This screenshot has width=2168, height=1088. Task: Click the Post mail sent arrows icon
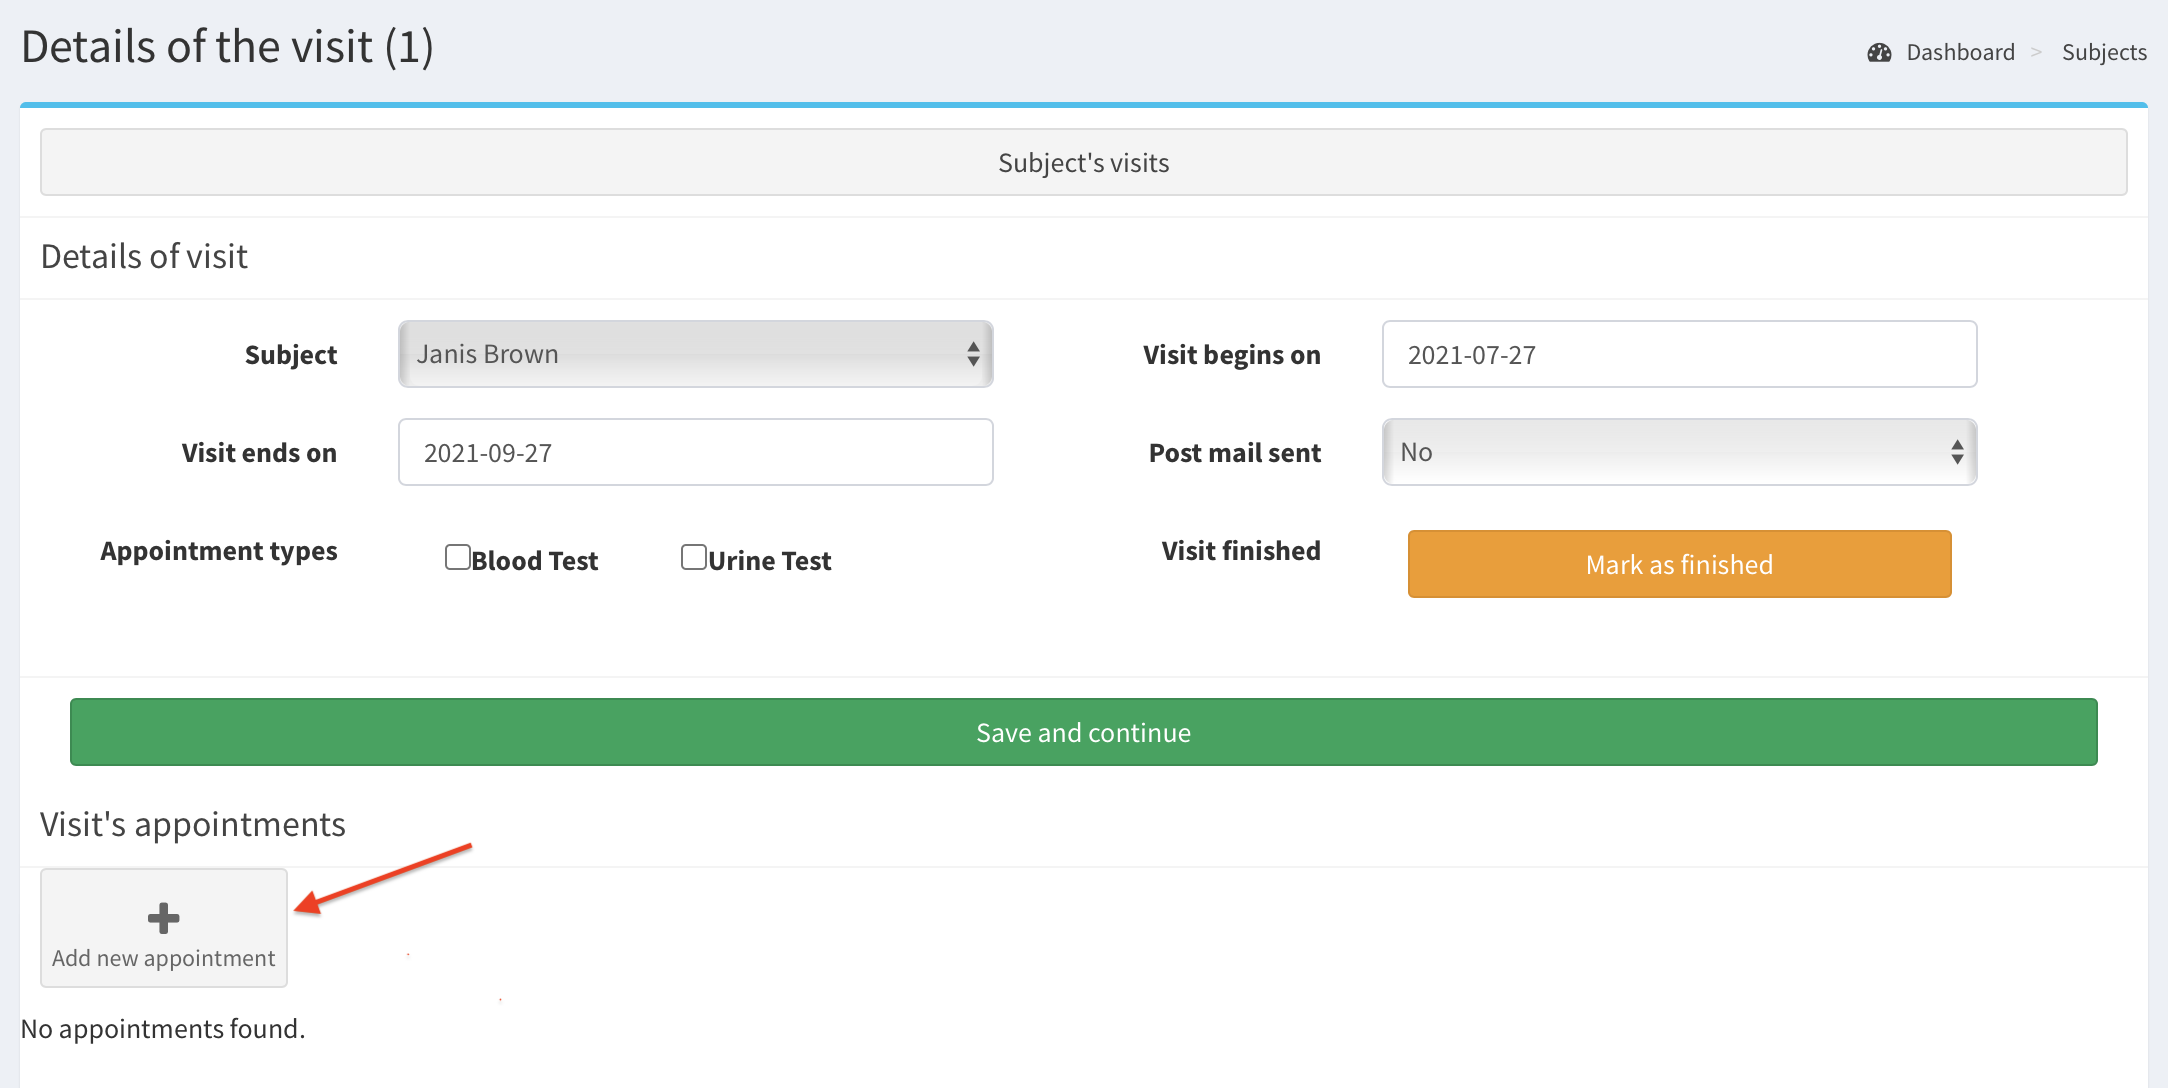(1957, 452)
